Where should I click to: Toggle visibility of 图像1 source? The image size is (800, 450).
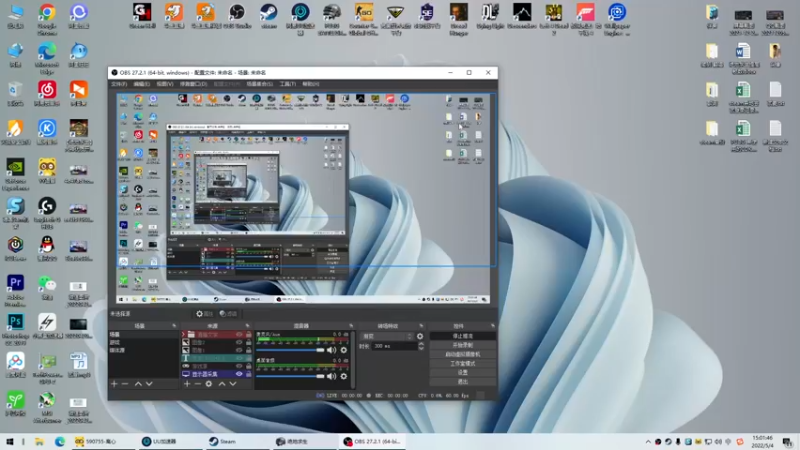coord(239,350)
